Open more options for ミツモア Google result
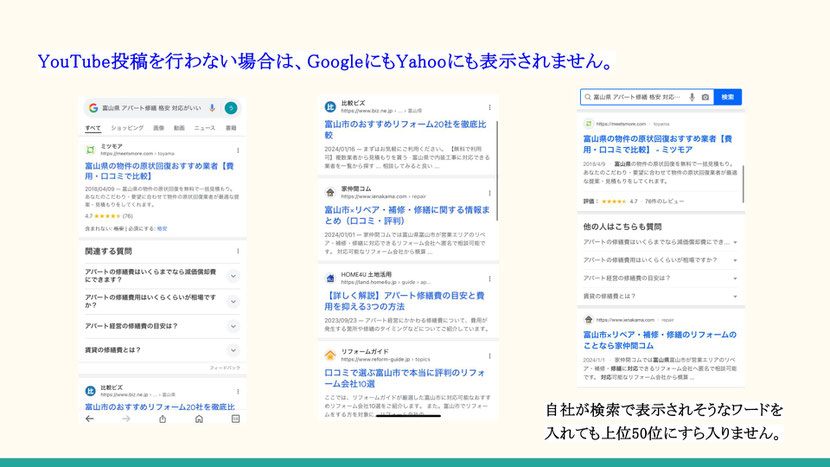This screenshot has width=830, height=467. coord(238,150)
